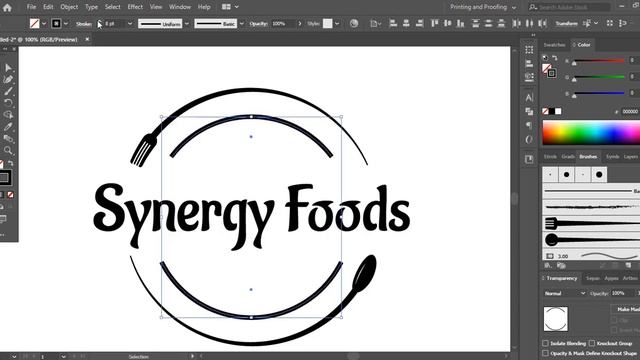Select the Shape Builder tool
The height and width of the screenshot is (360, 640).
(8, 115)
